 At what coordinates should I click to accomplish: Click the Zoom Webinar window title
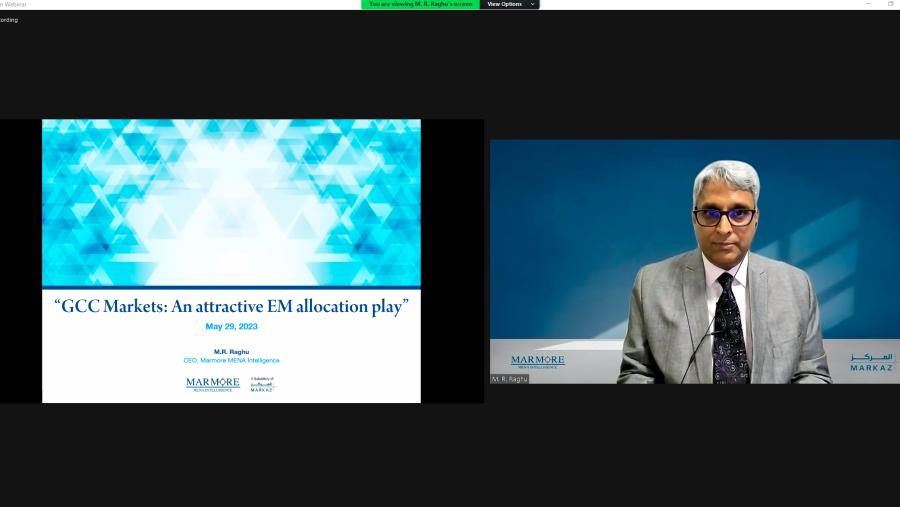pyautogui.click(x=14, y=4)
